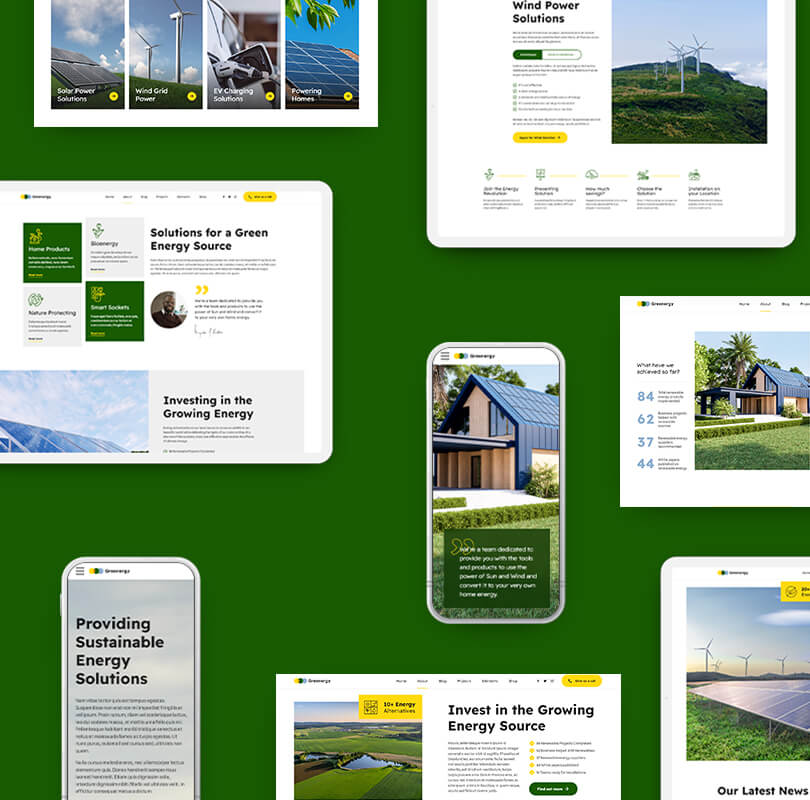Click yellow quotation mark icon in testimonial
This screenshot has width=810, height=800.
(x=202, y=290)
